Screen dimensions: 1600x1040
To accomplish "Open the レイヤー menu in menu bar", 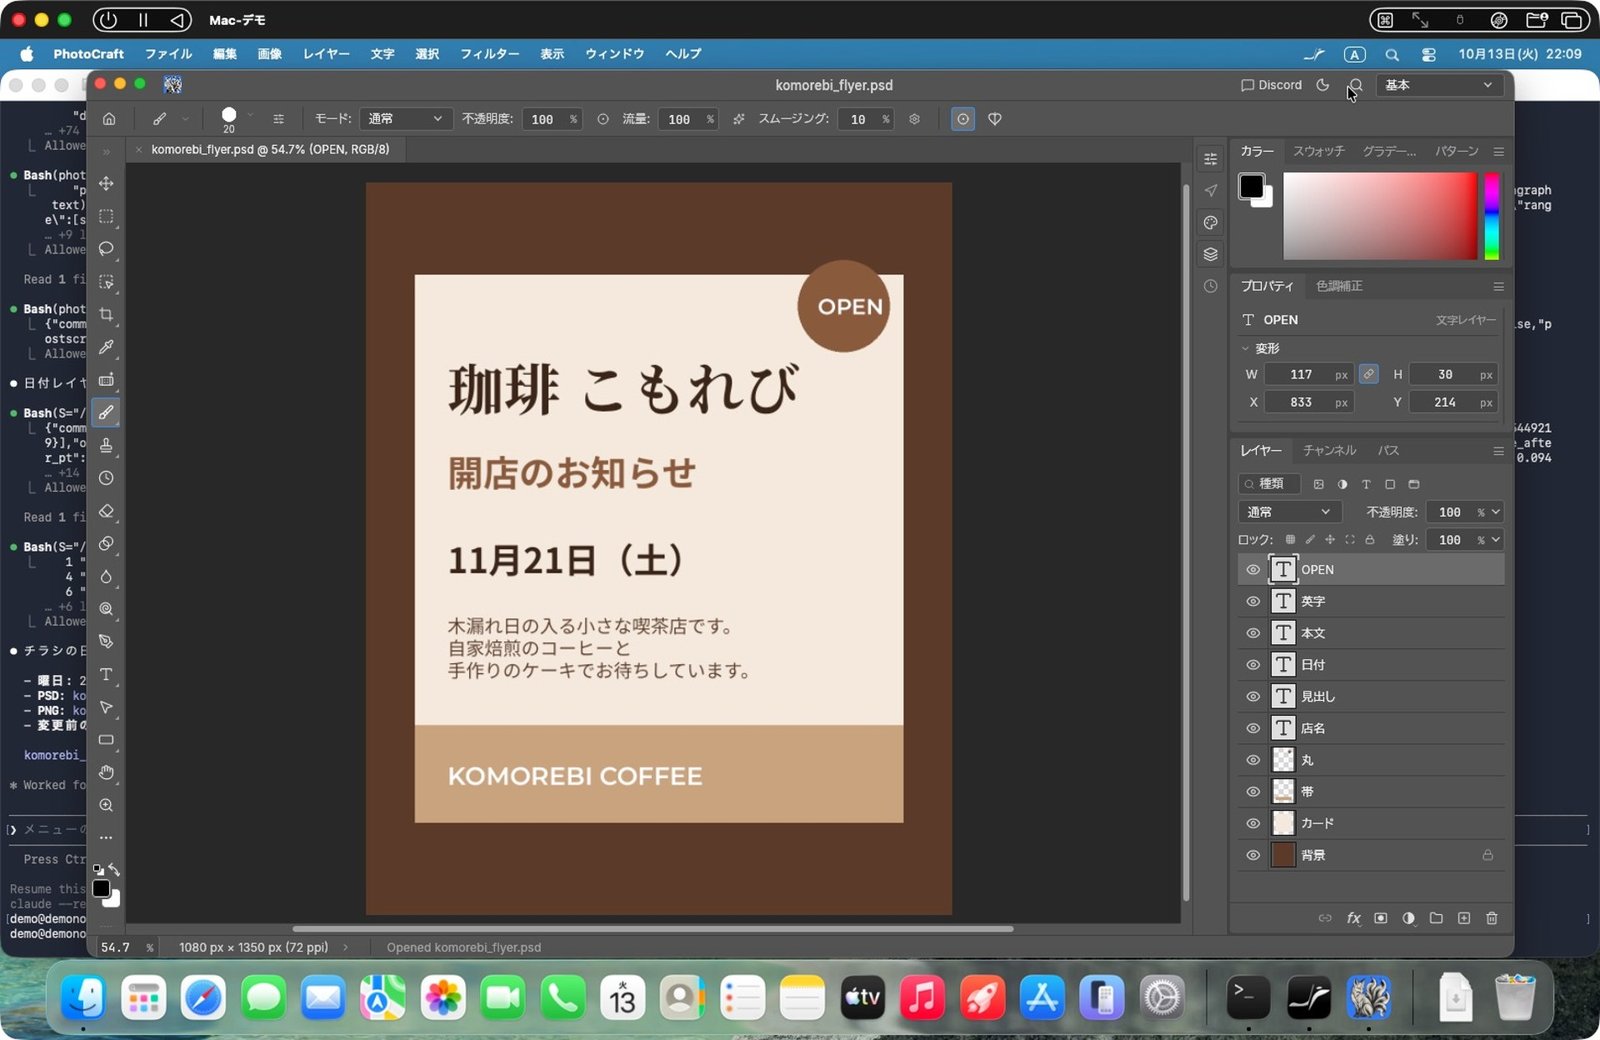I will [326, 54].
